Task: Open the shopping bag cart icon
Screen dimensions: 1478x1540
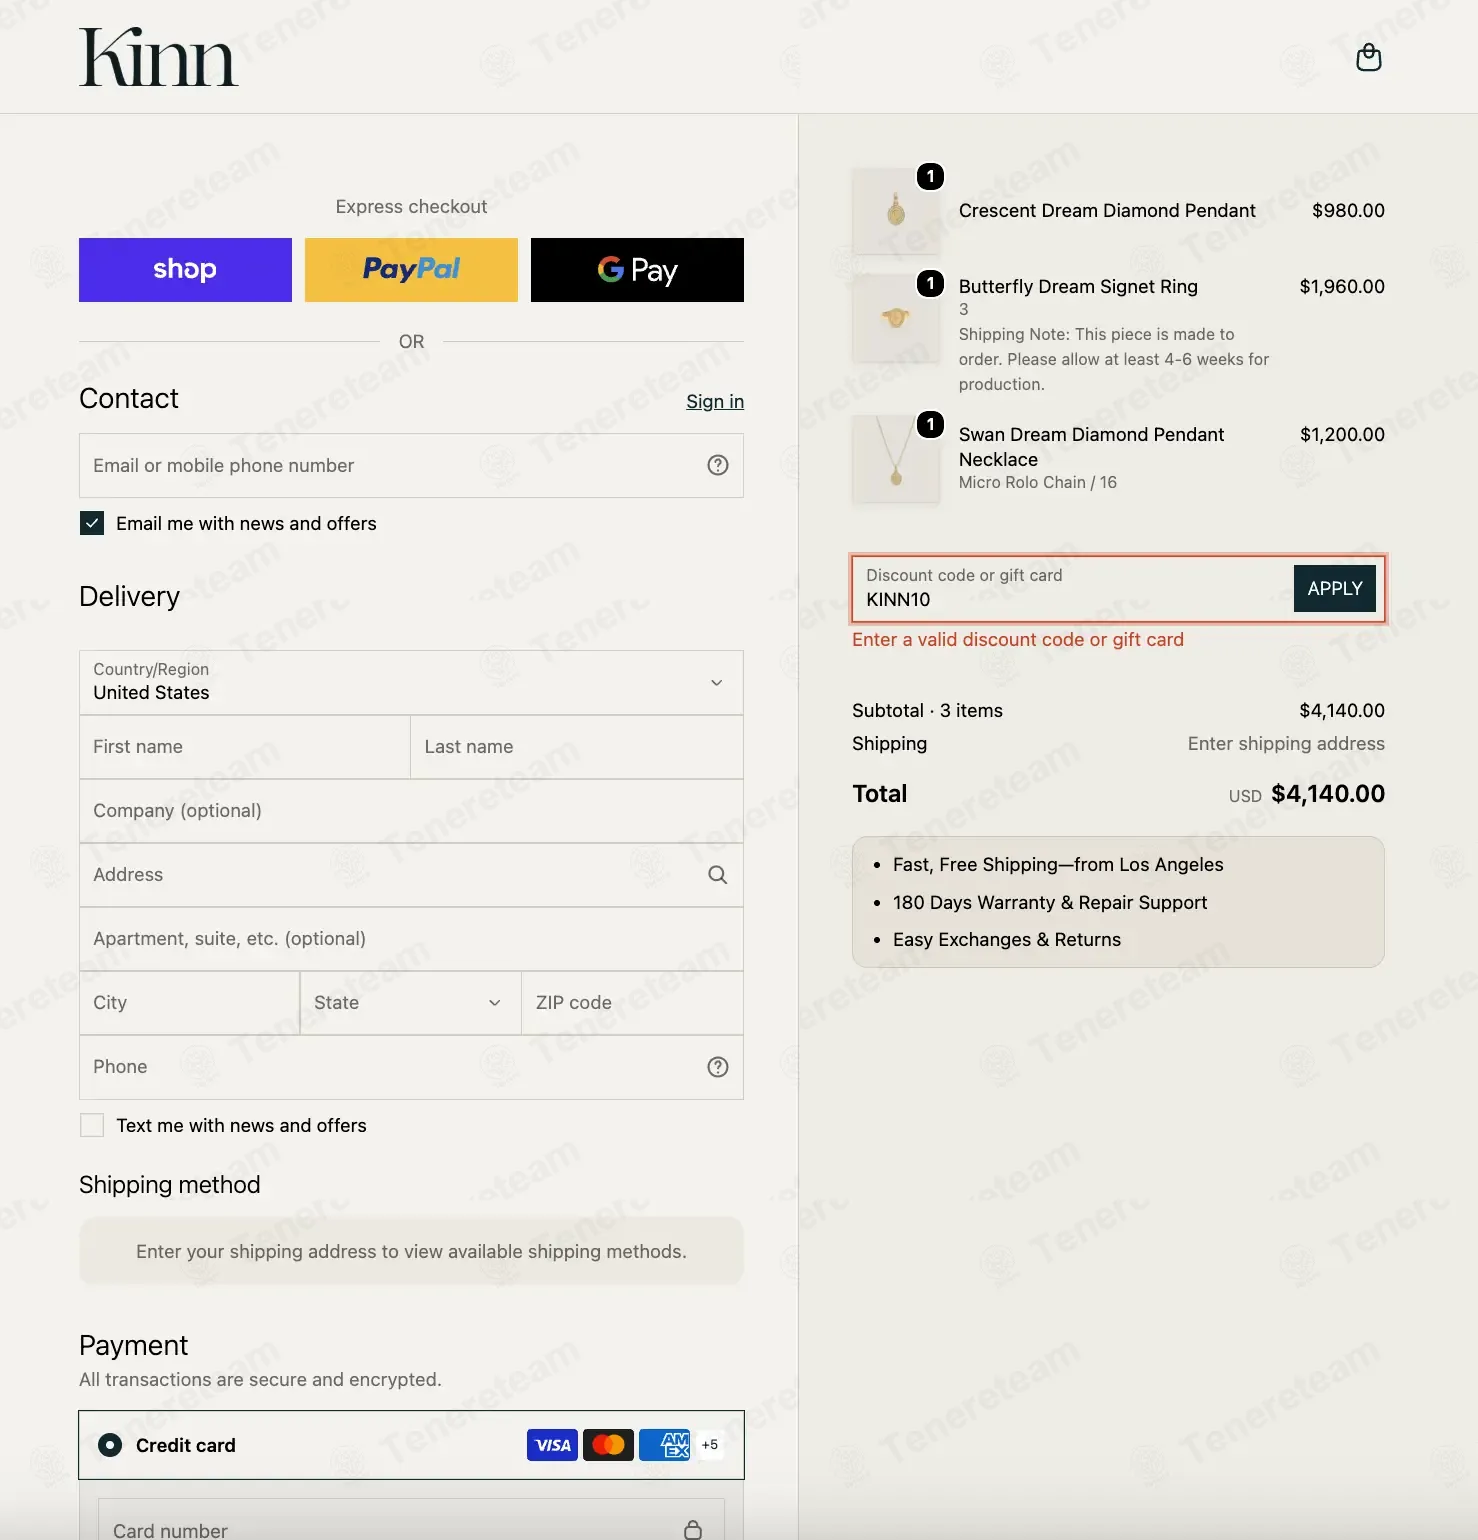Action: (1368, 58)
